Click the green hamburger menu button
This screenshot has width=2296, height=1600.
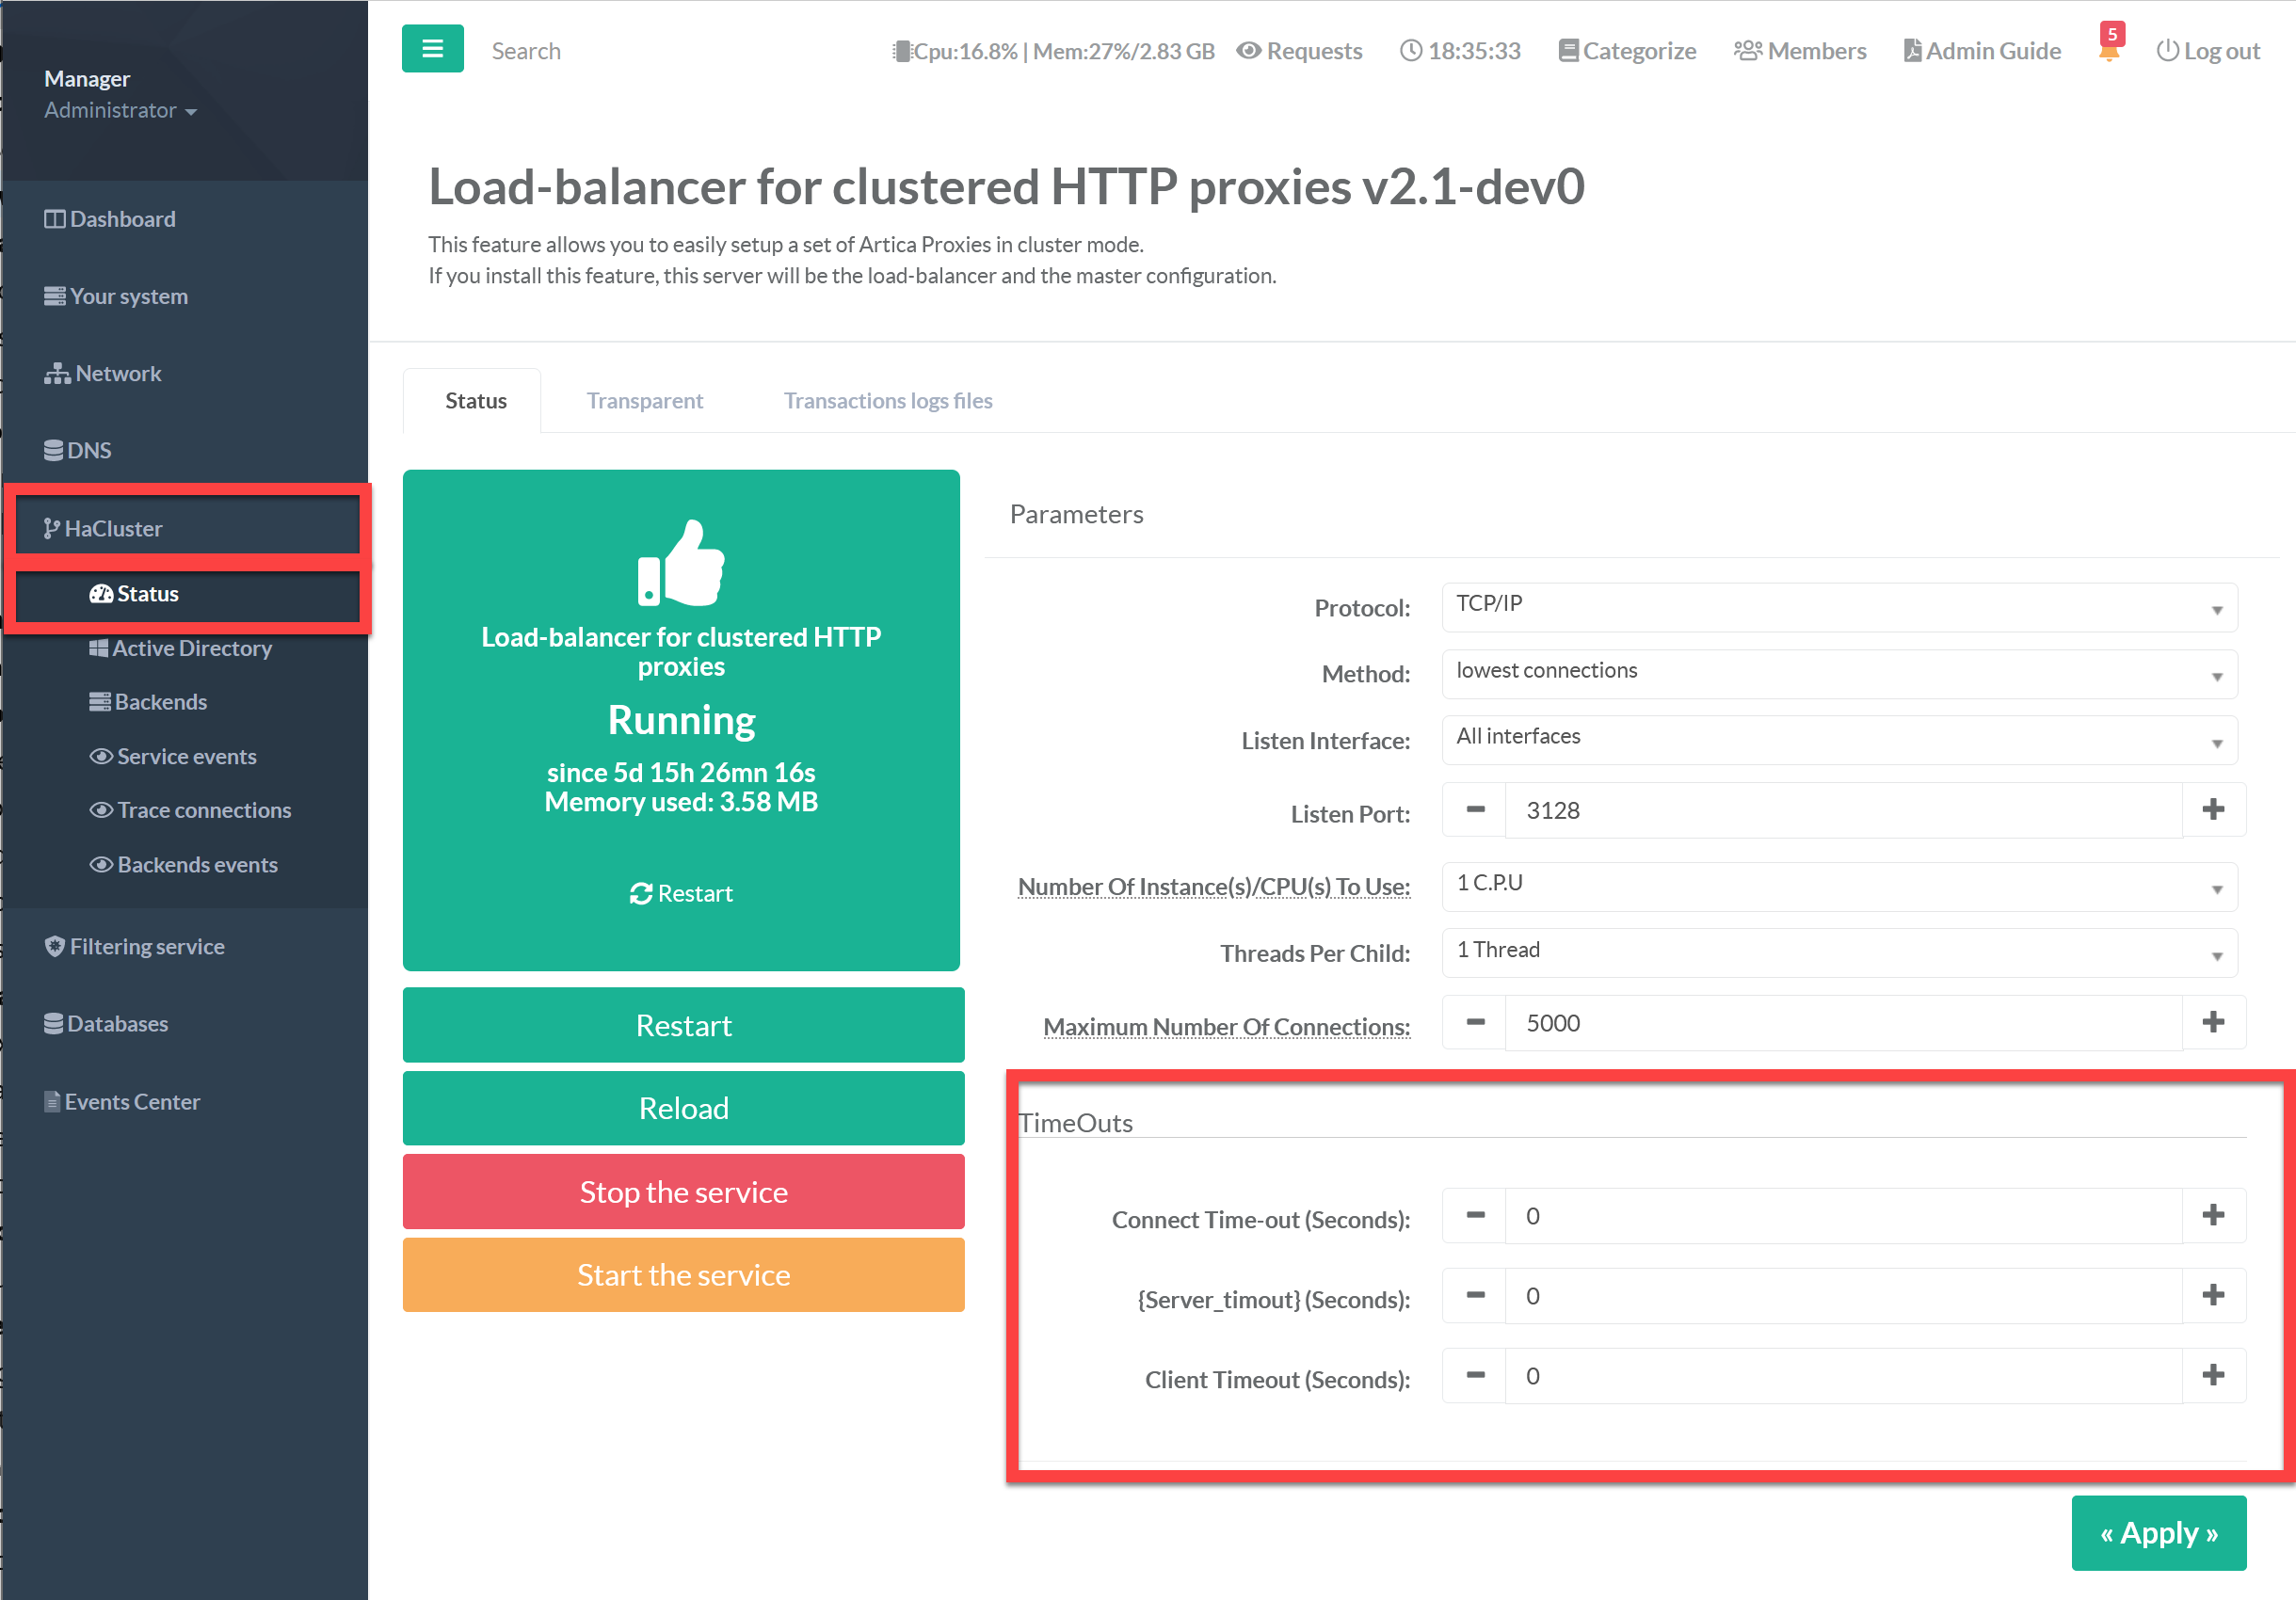(432, 48)
